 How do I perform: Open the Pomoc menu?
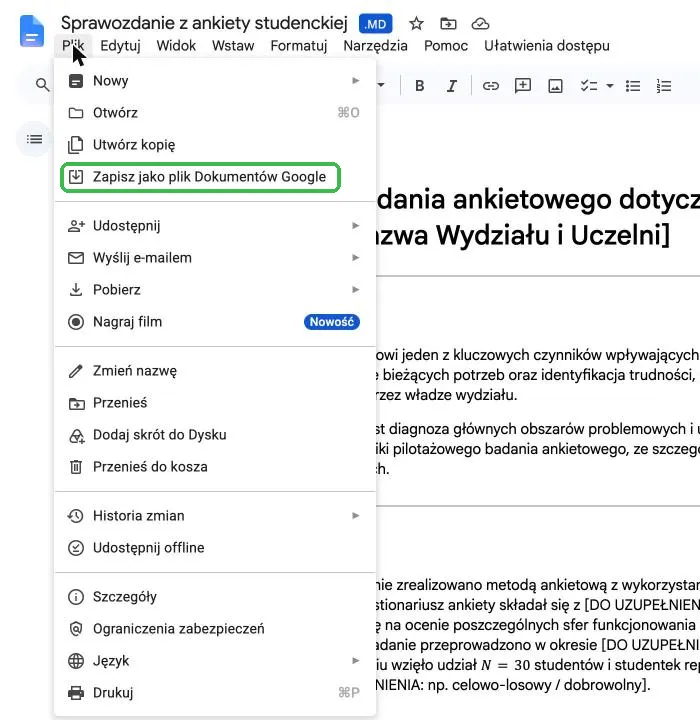[x=446, y=45]
